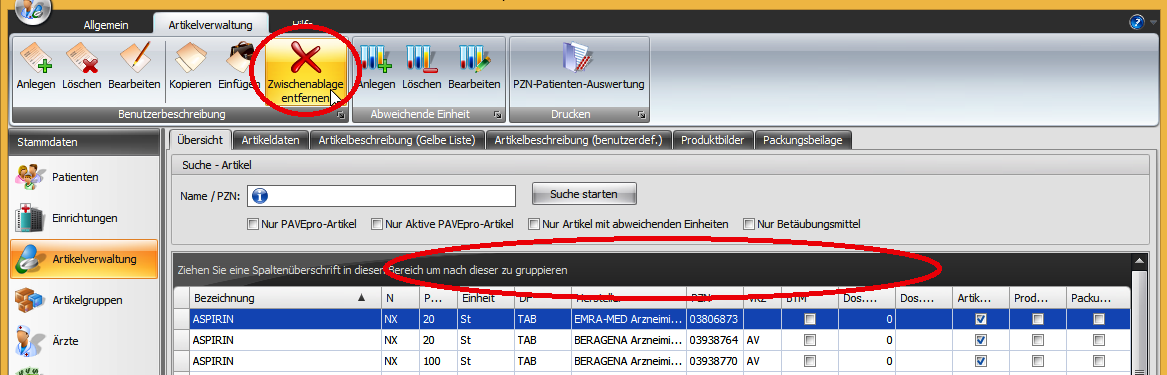
Task: Click EMRA-MED Arzneimi... manufacturer cell
Action: click(x=628, y=319)
